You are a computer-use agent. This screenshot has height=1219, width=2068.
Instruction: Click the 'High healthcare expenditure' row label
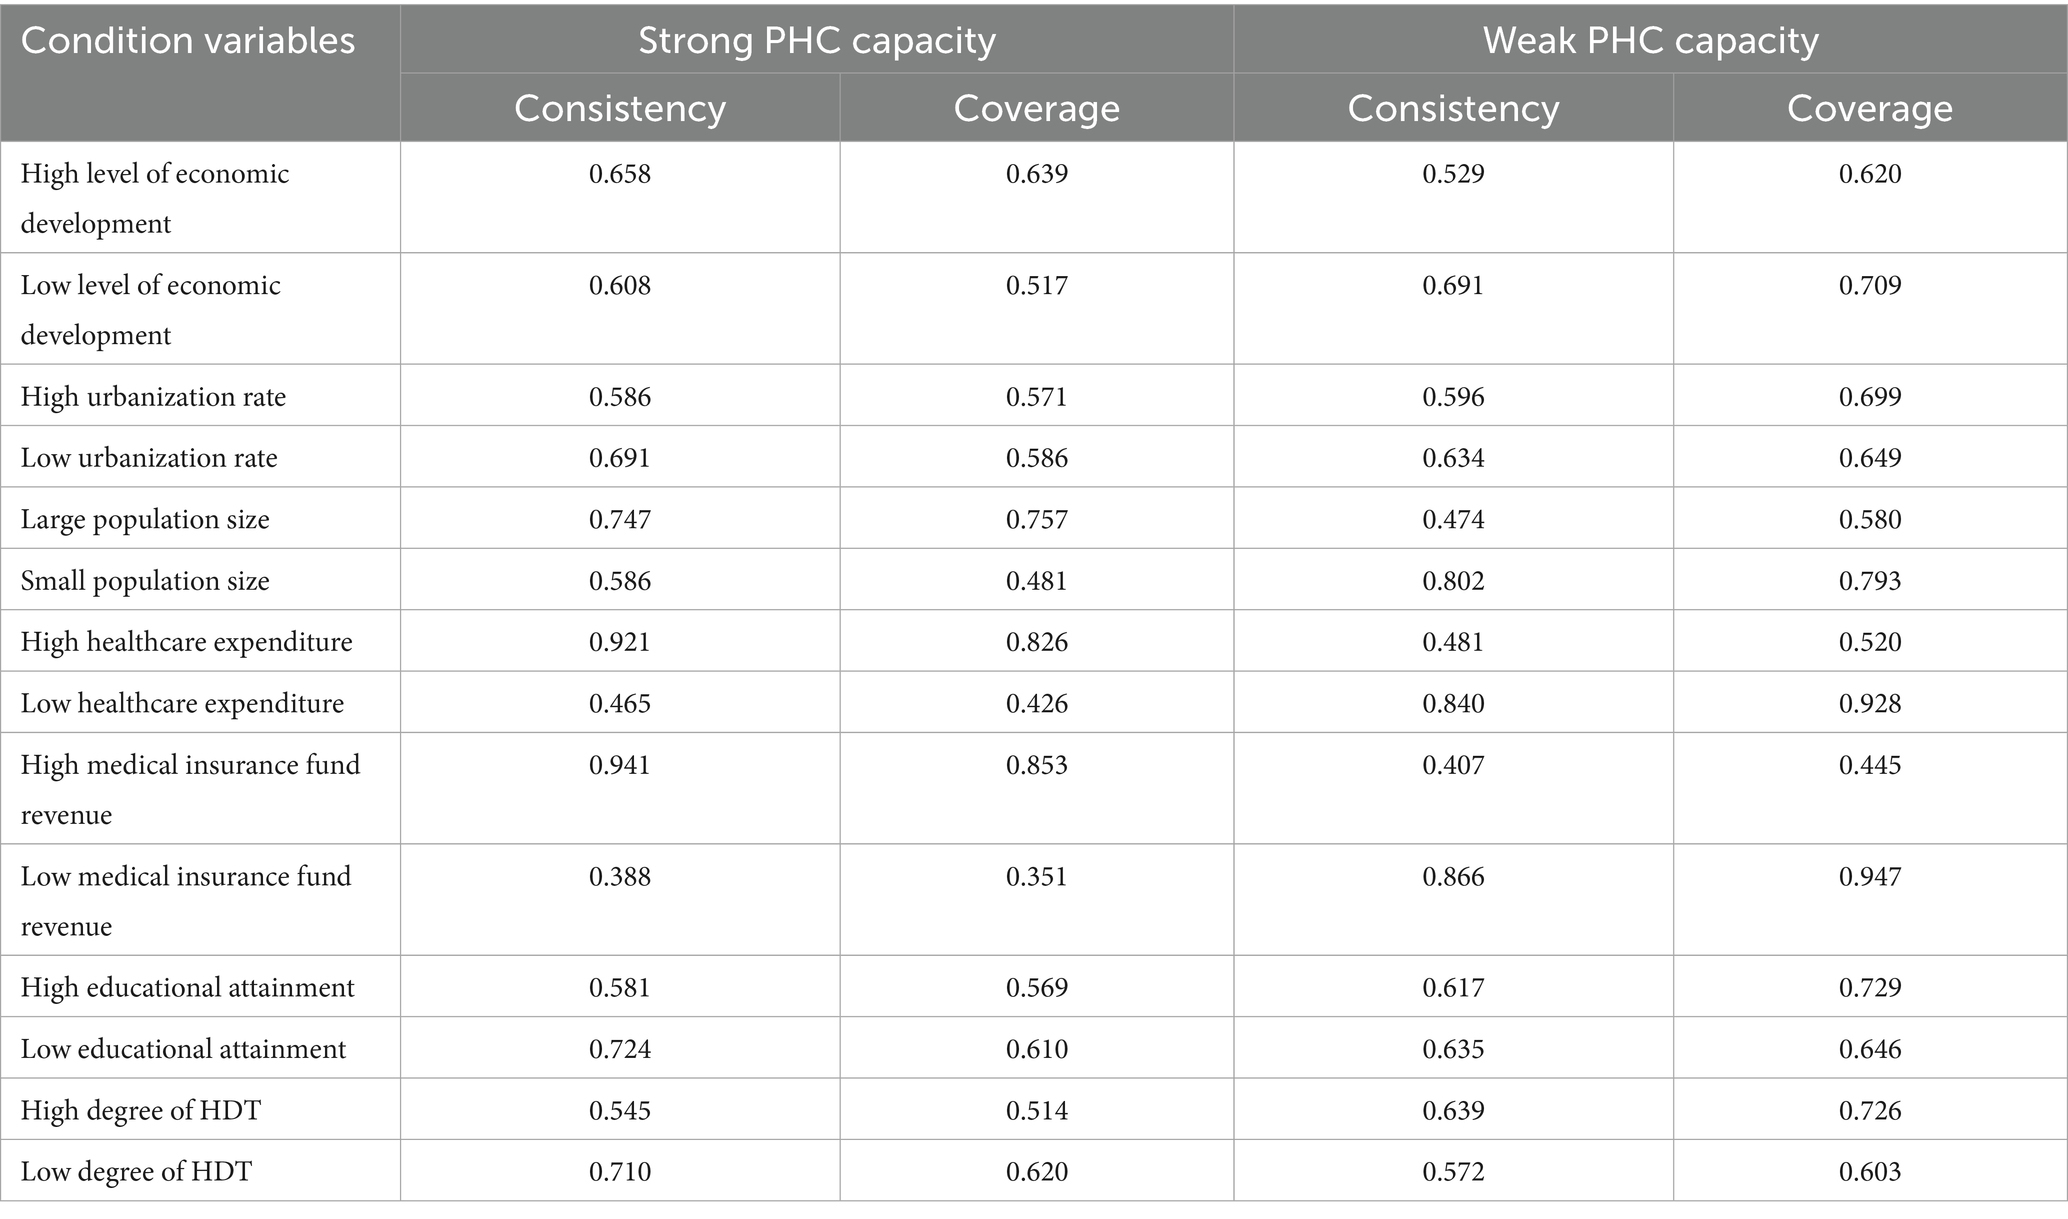click(187, 642)
